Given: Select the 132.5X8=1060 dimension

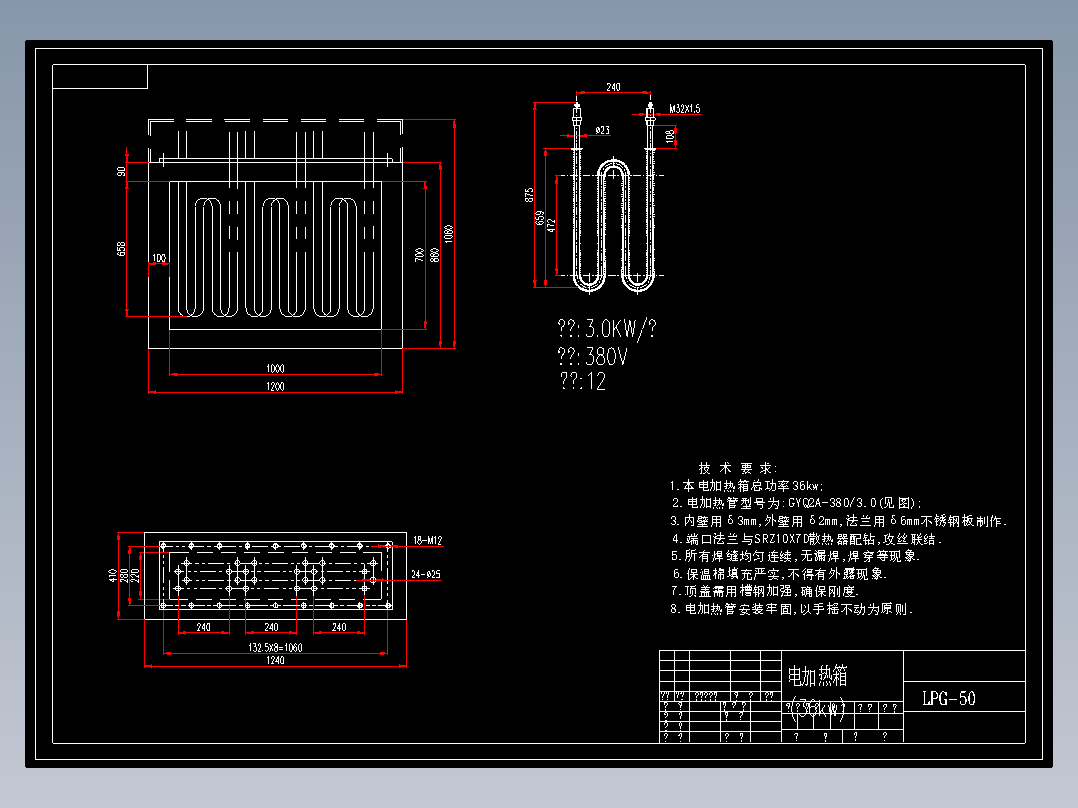Looking at the screenshot, I should click(275, 647).
